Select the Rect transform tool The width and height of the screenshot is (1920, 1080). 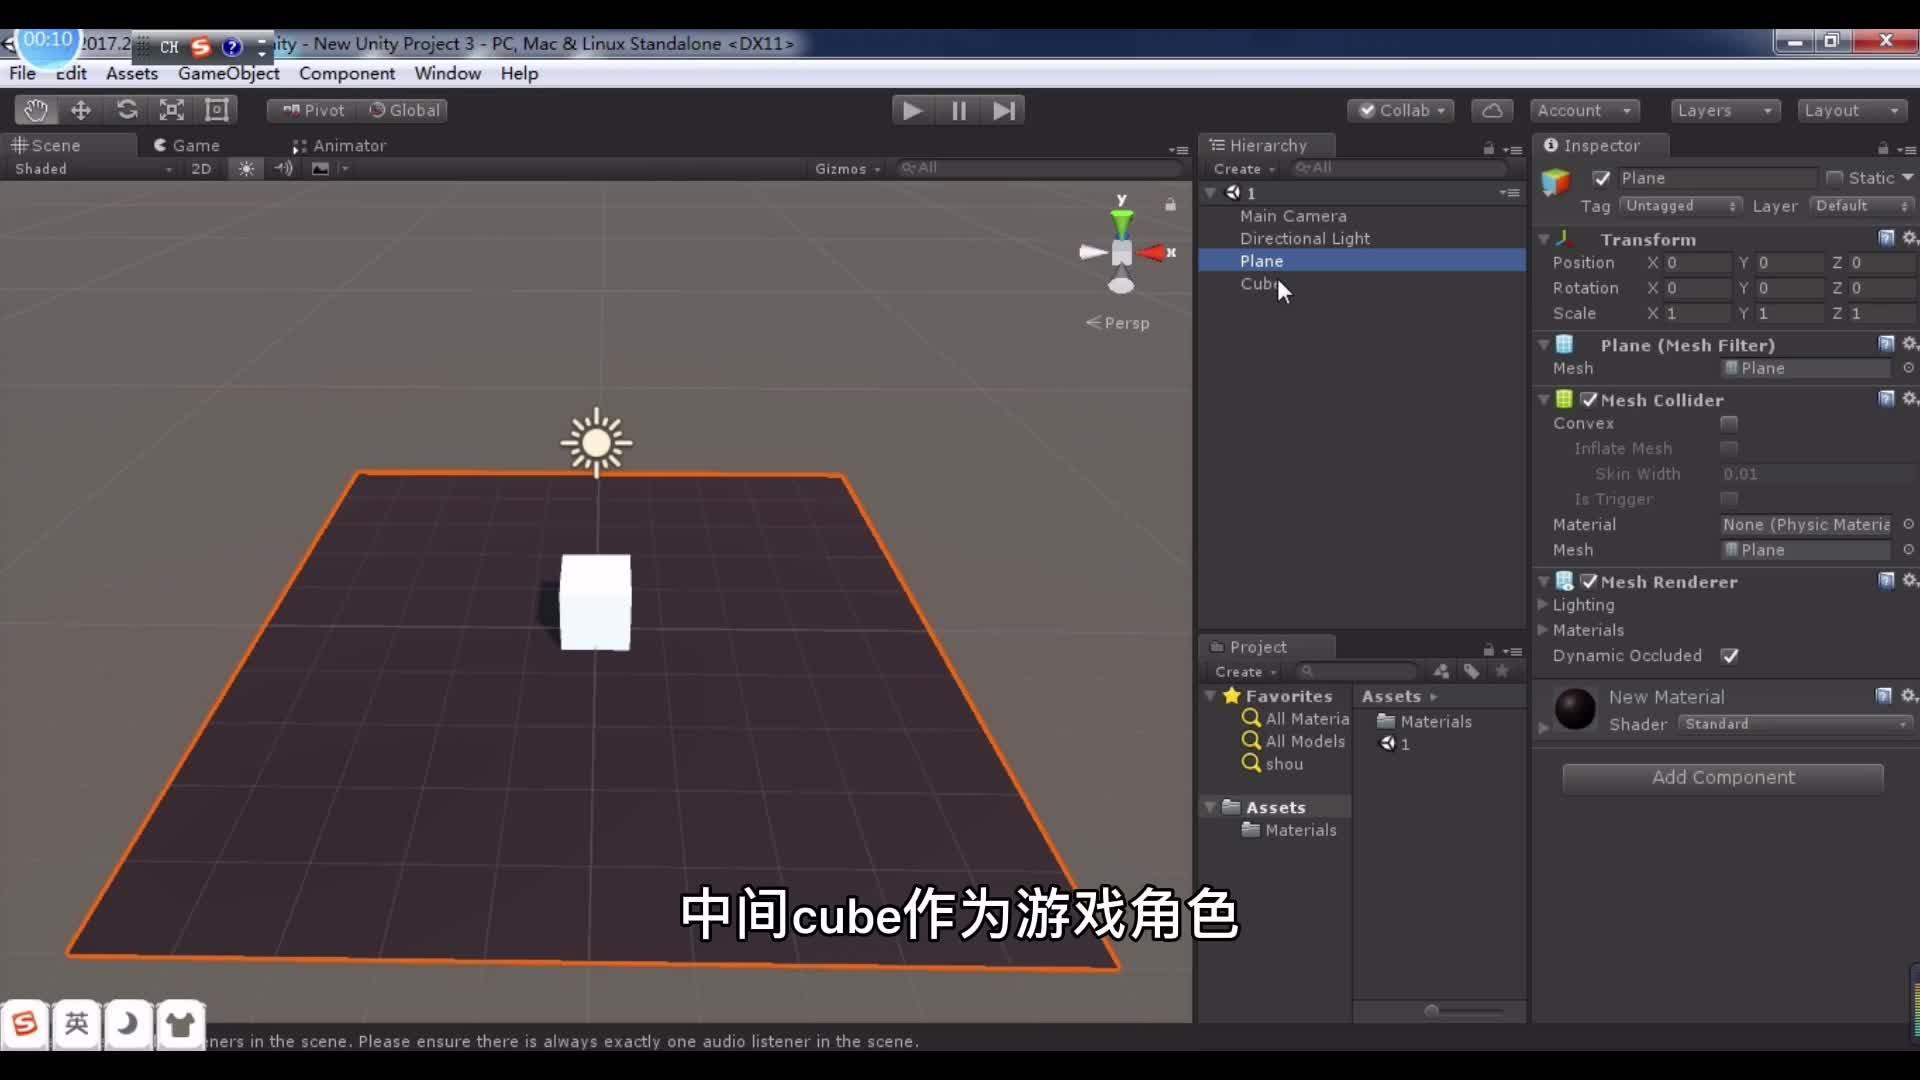click(216, 110)
